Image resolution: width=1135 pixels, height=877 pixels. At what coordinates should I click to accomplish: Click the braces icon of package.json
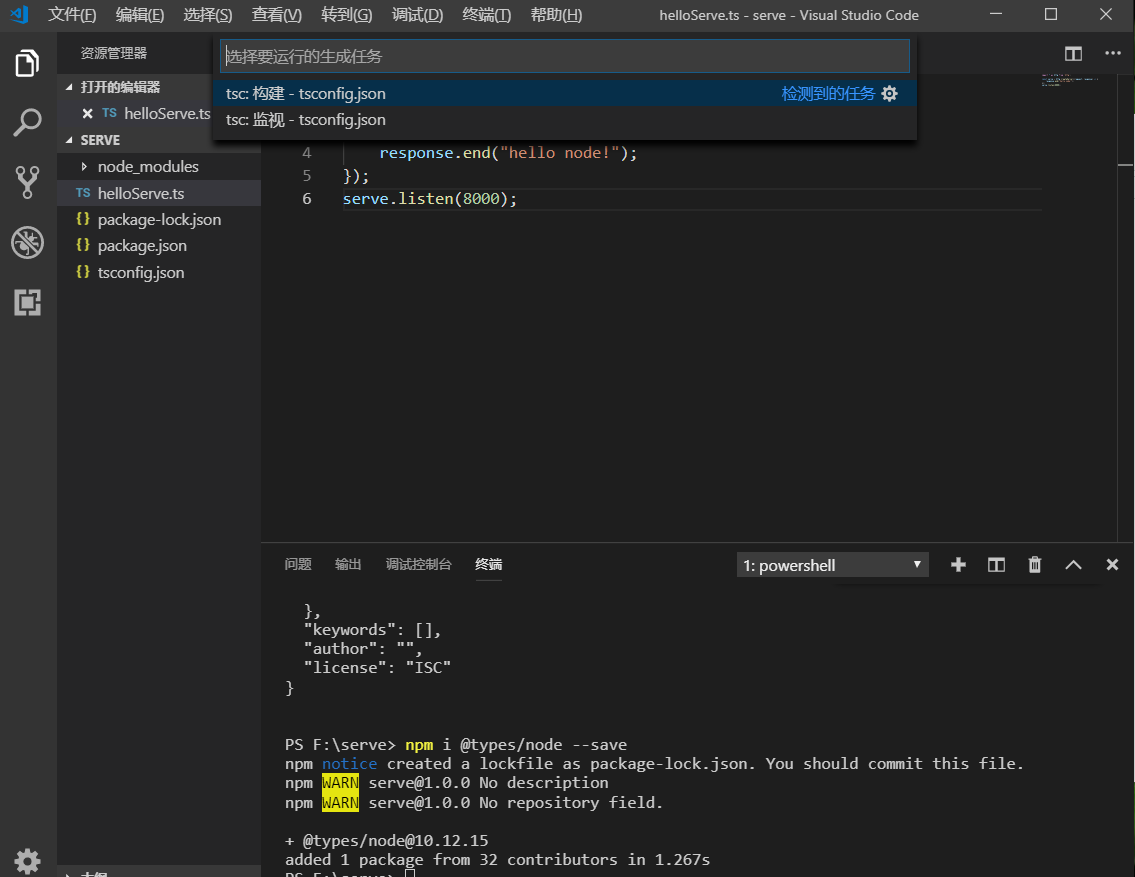83,245
